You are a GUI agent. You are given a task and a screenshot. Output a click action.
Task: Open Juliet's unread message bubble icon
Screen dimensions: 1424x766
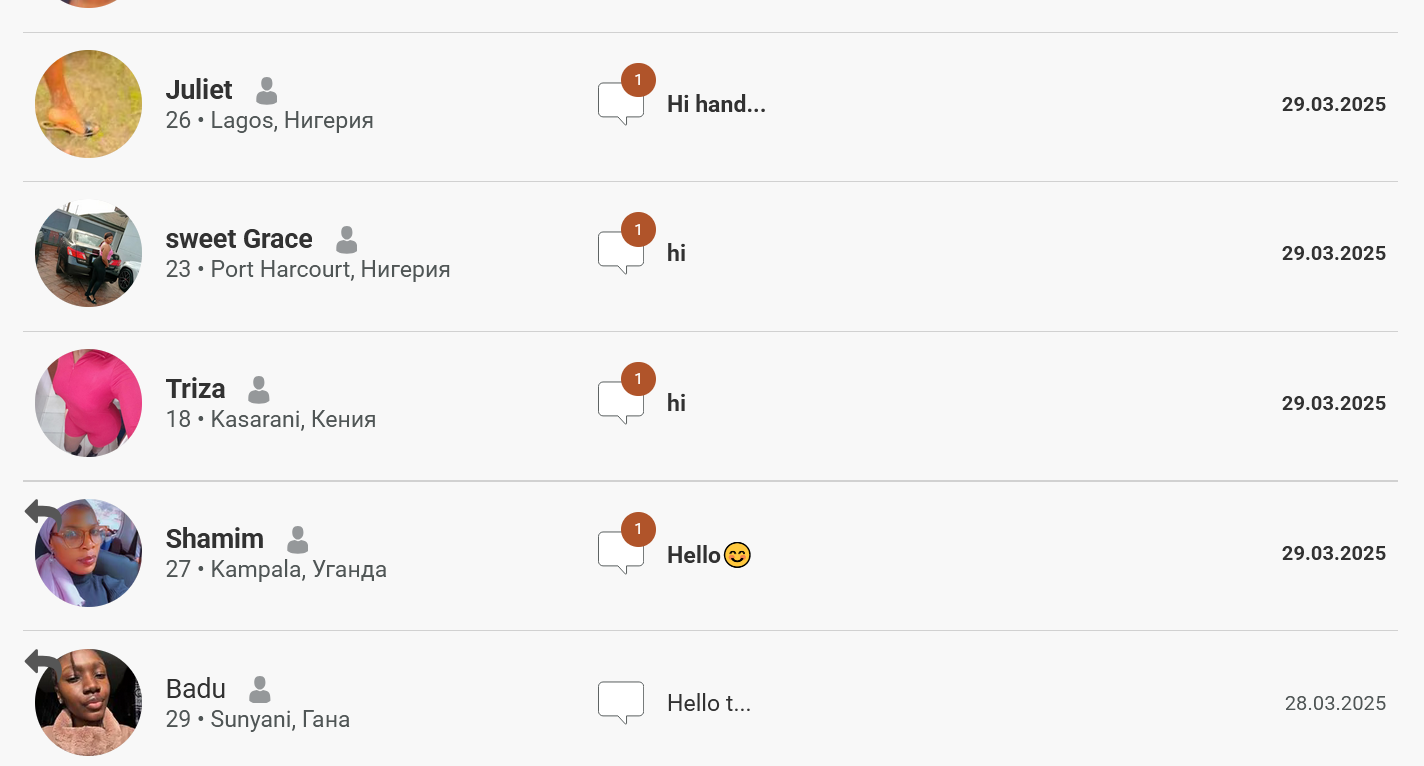[x=621, y=104]
